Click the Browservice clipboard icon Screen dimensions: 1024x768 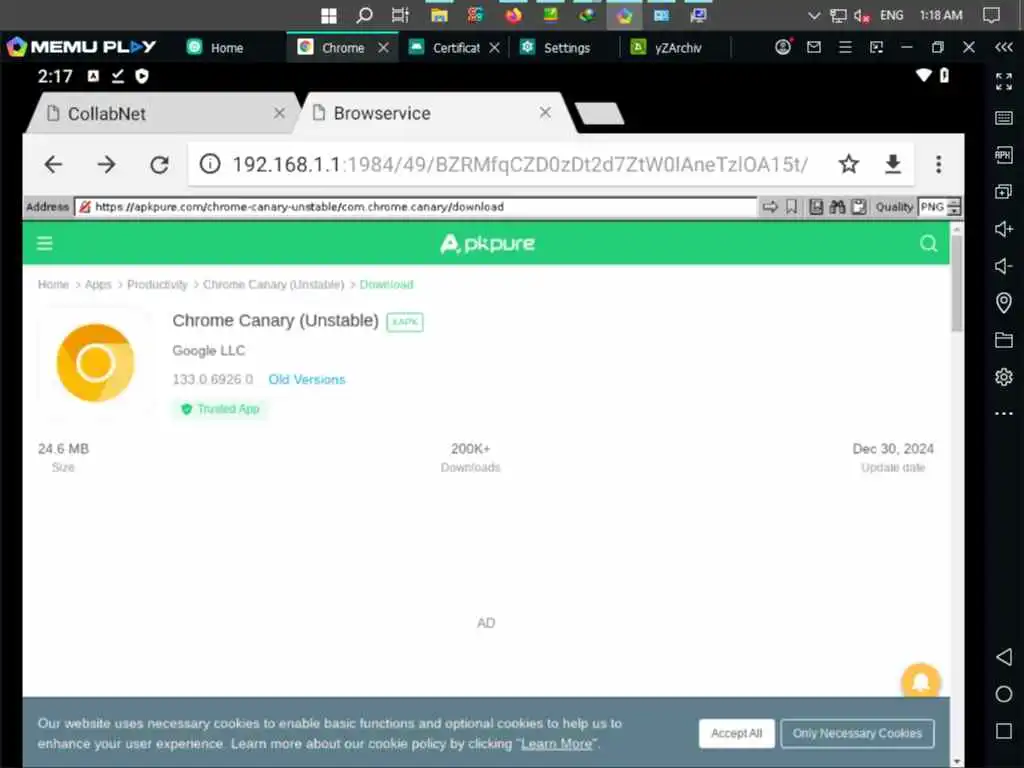click(x=859, y=207)
